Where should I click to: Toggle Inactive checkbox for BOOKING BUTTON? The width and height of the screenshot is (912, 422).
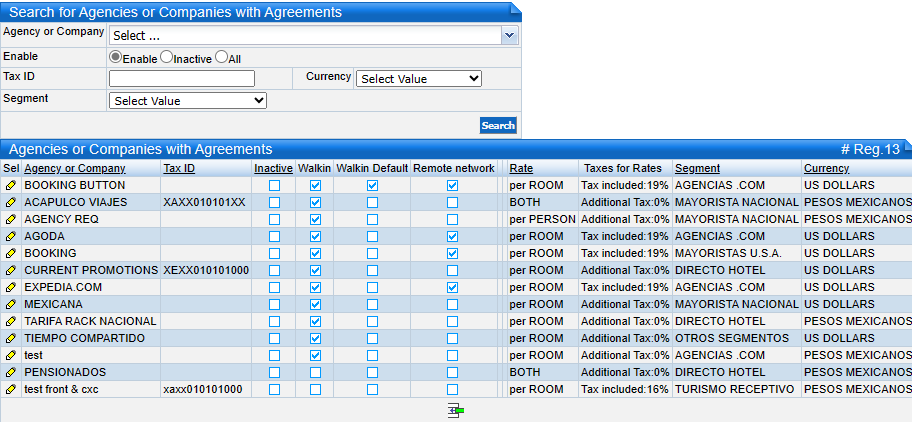[x=275, y=185]
